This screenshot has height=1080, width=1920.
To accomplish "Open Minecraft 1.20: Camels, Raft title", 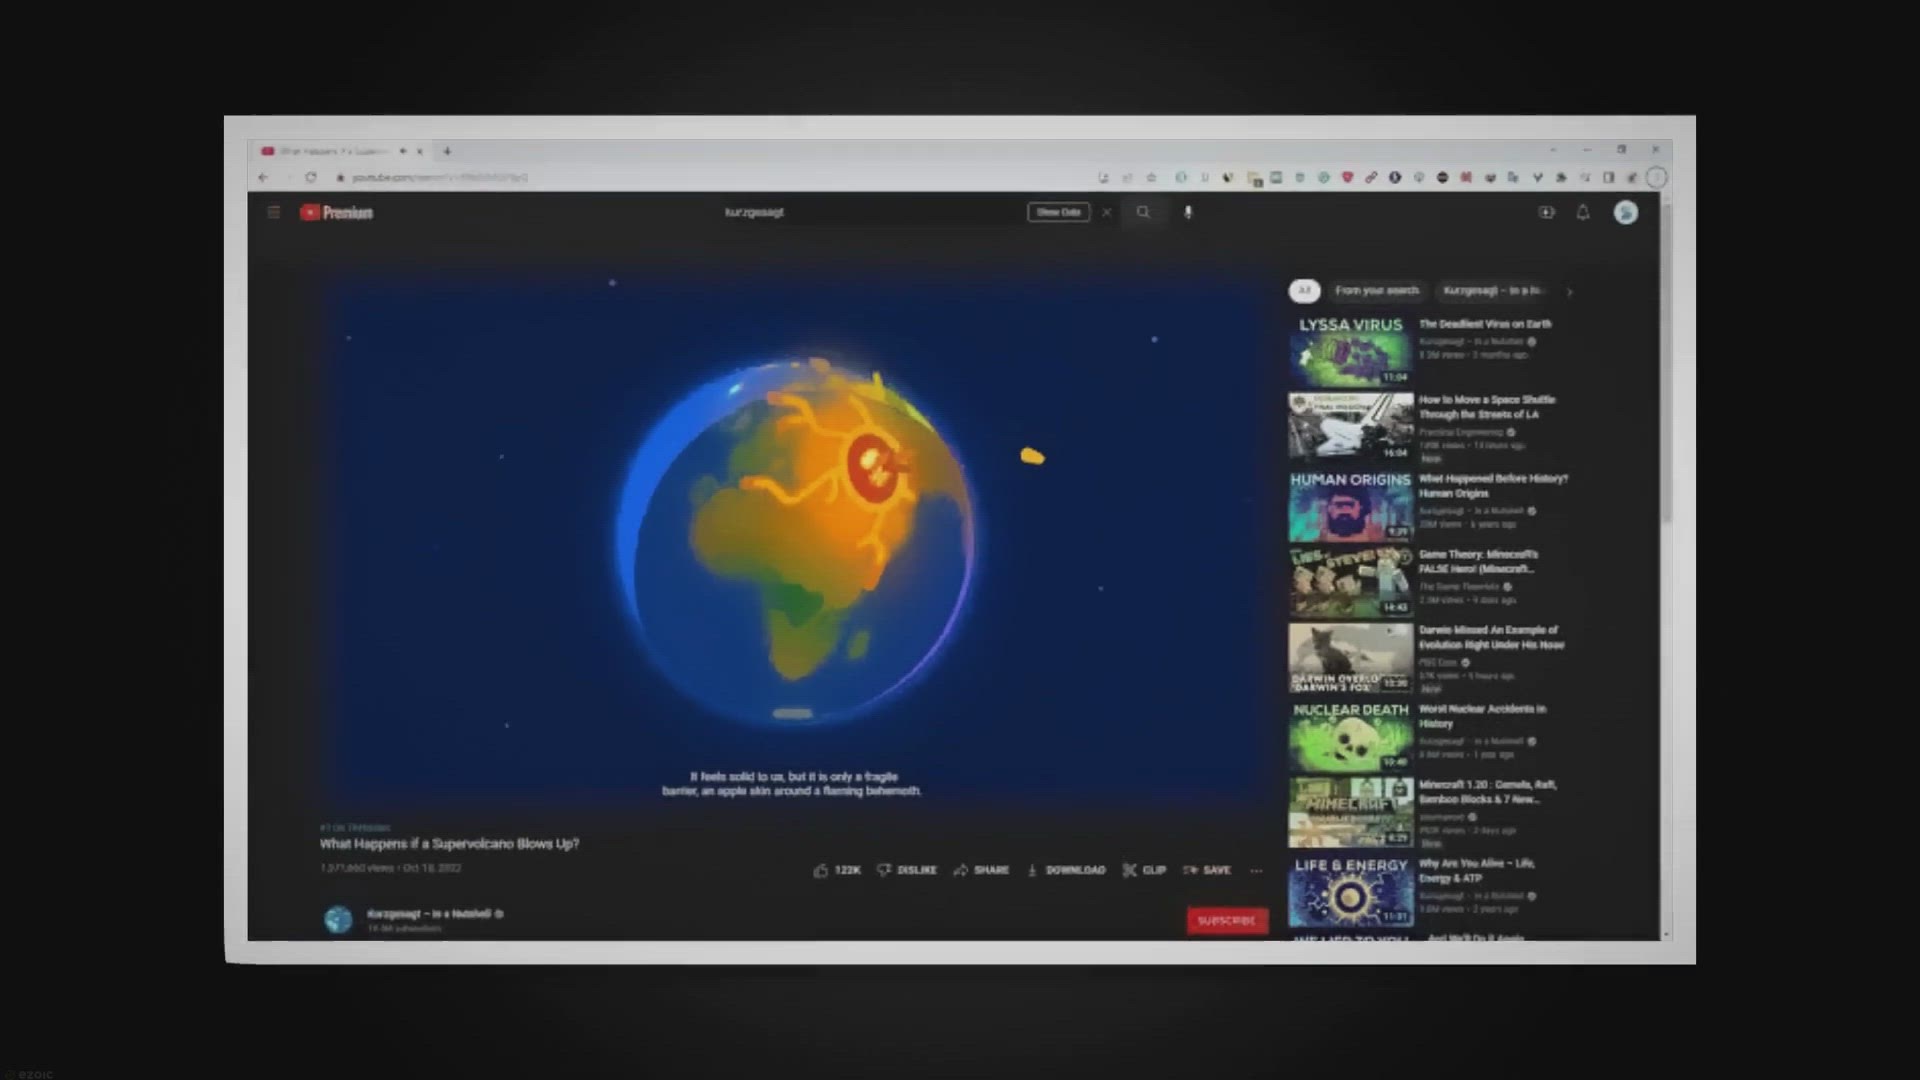I will (x=1487, y=792).
